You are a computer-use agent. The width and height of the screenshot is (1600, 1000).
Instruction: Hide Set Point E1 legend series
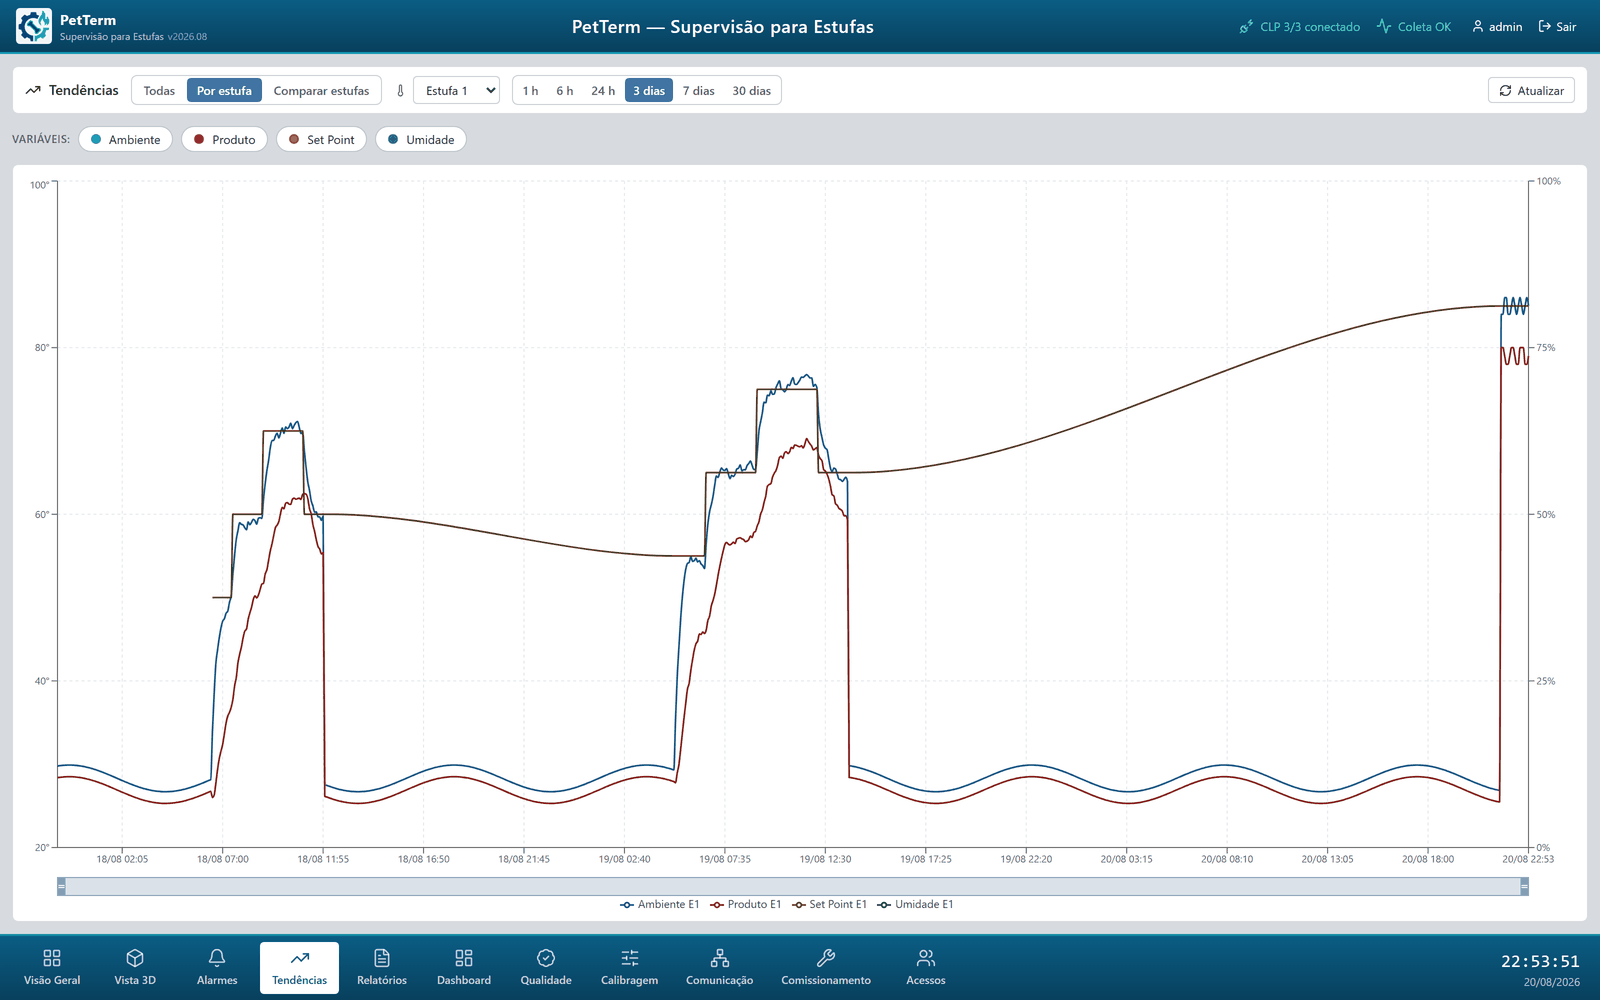829,904
